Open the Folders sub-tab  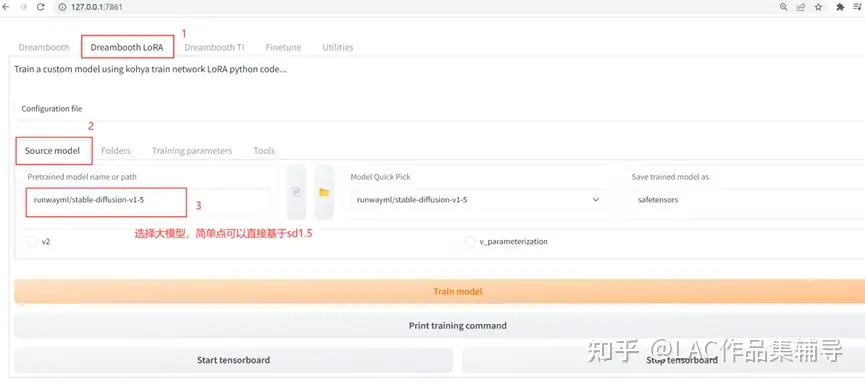tap(116, 151)
